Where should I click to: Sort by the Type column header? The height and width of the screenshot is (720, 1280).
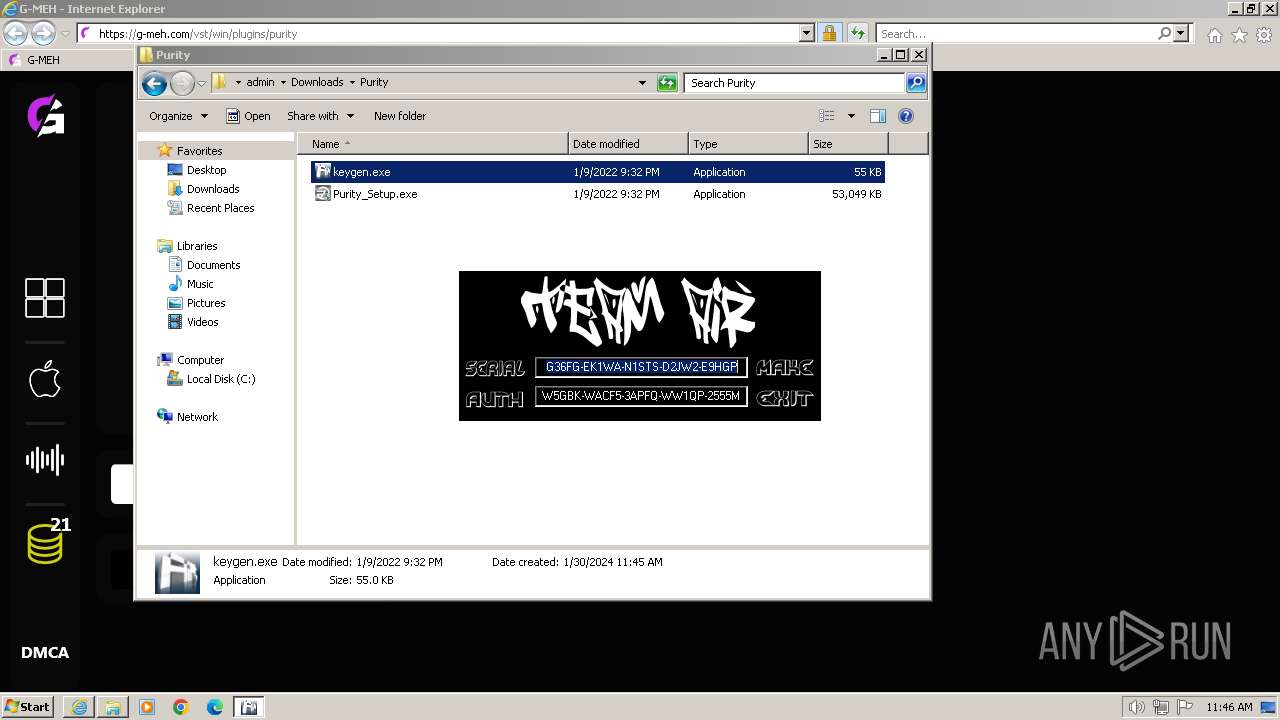[x=748, y=144]
